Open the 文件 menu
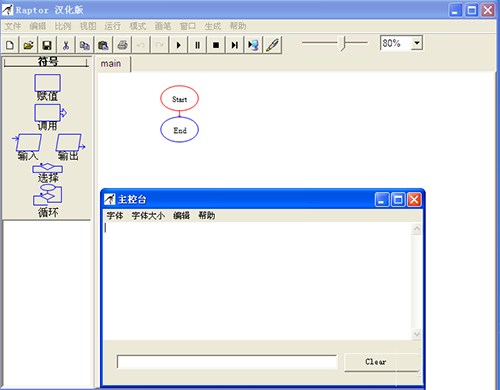This screenshot has height=390, width=500. tap(13, 26)
